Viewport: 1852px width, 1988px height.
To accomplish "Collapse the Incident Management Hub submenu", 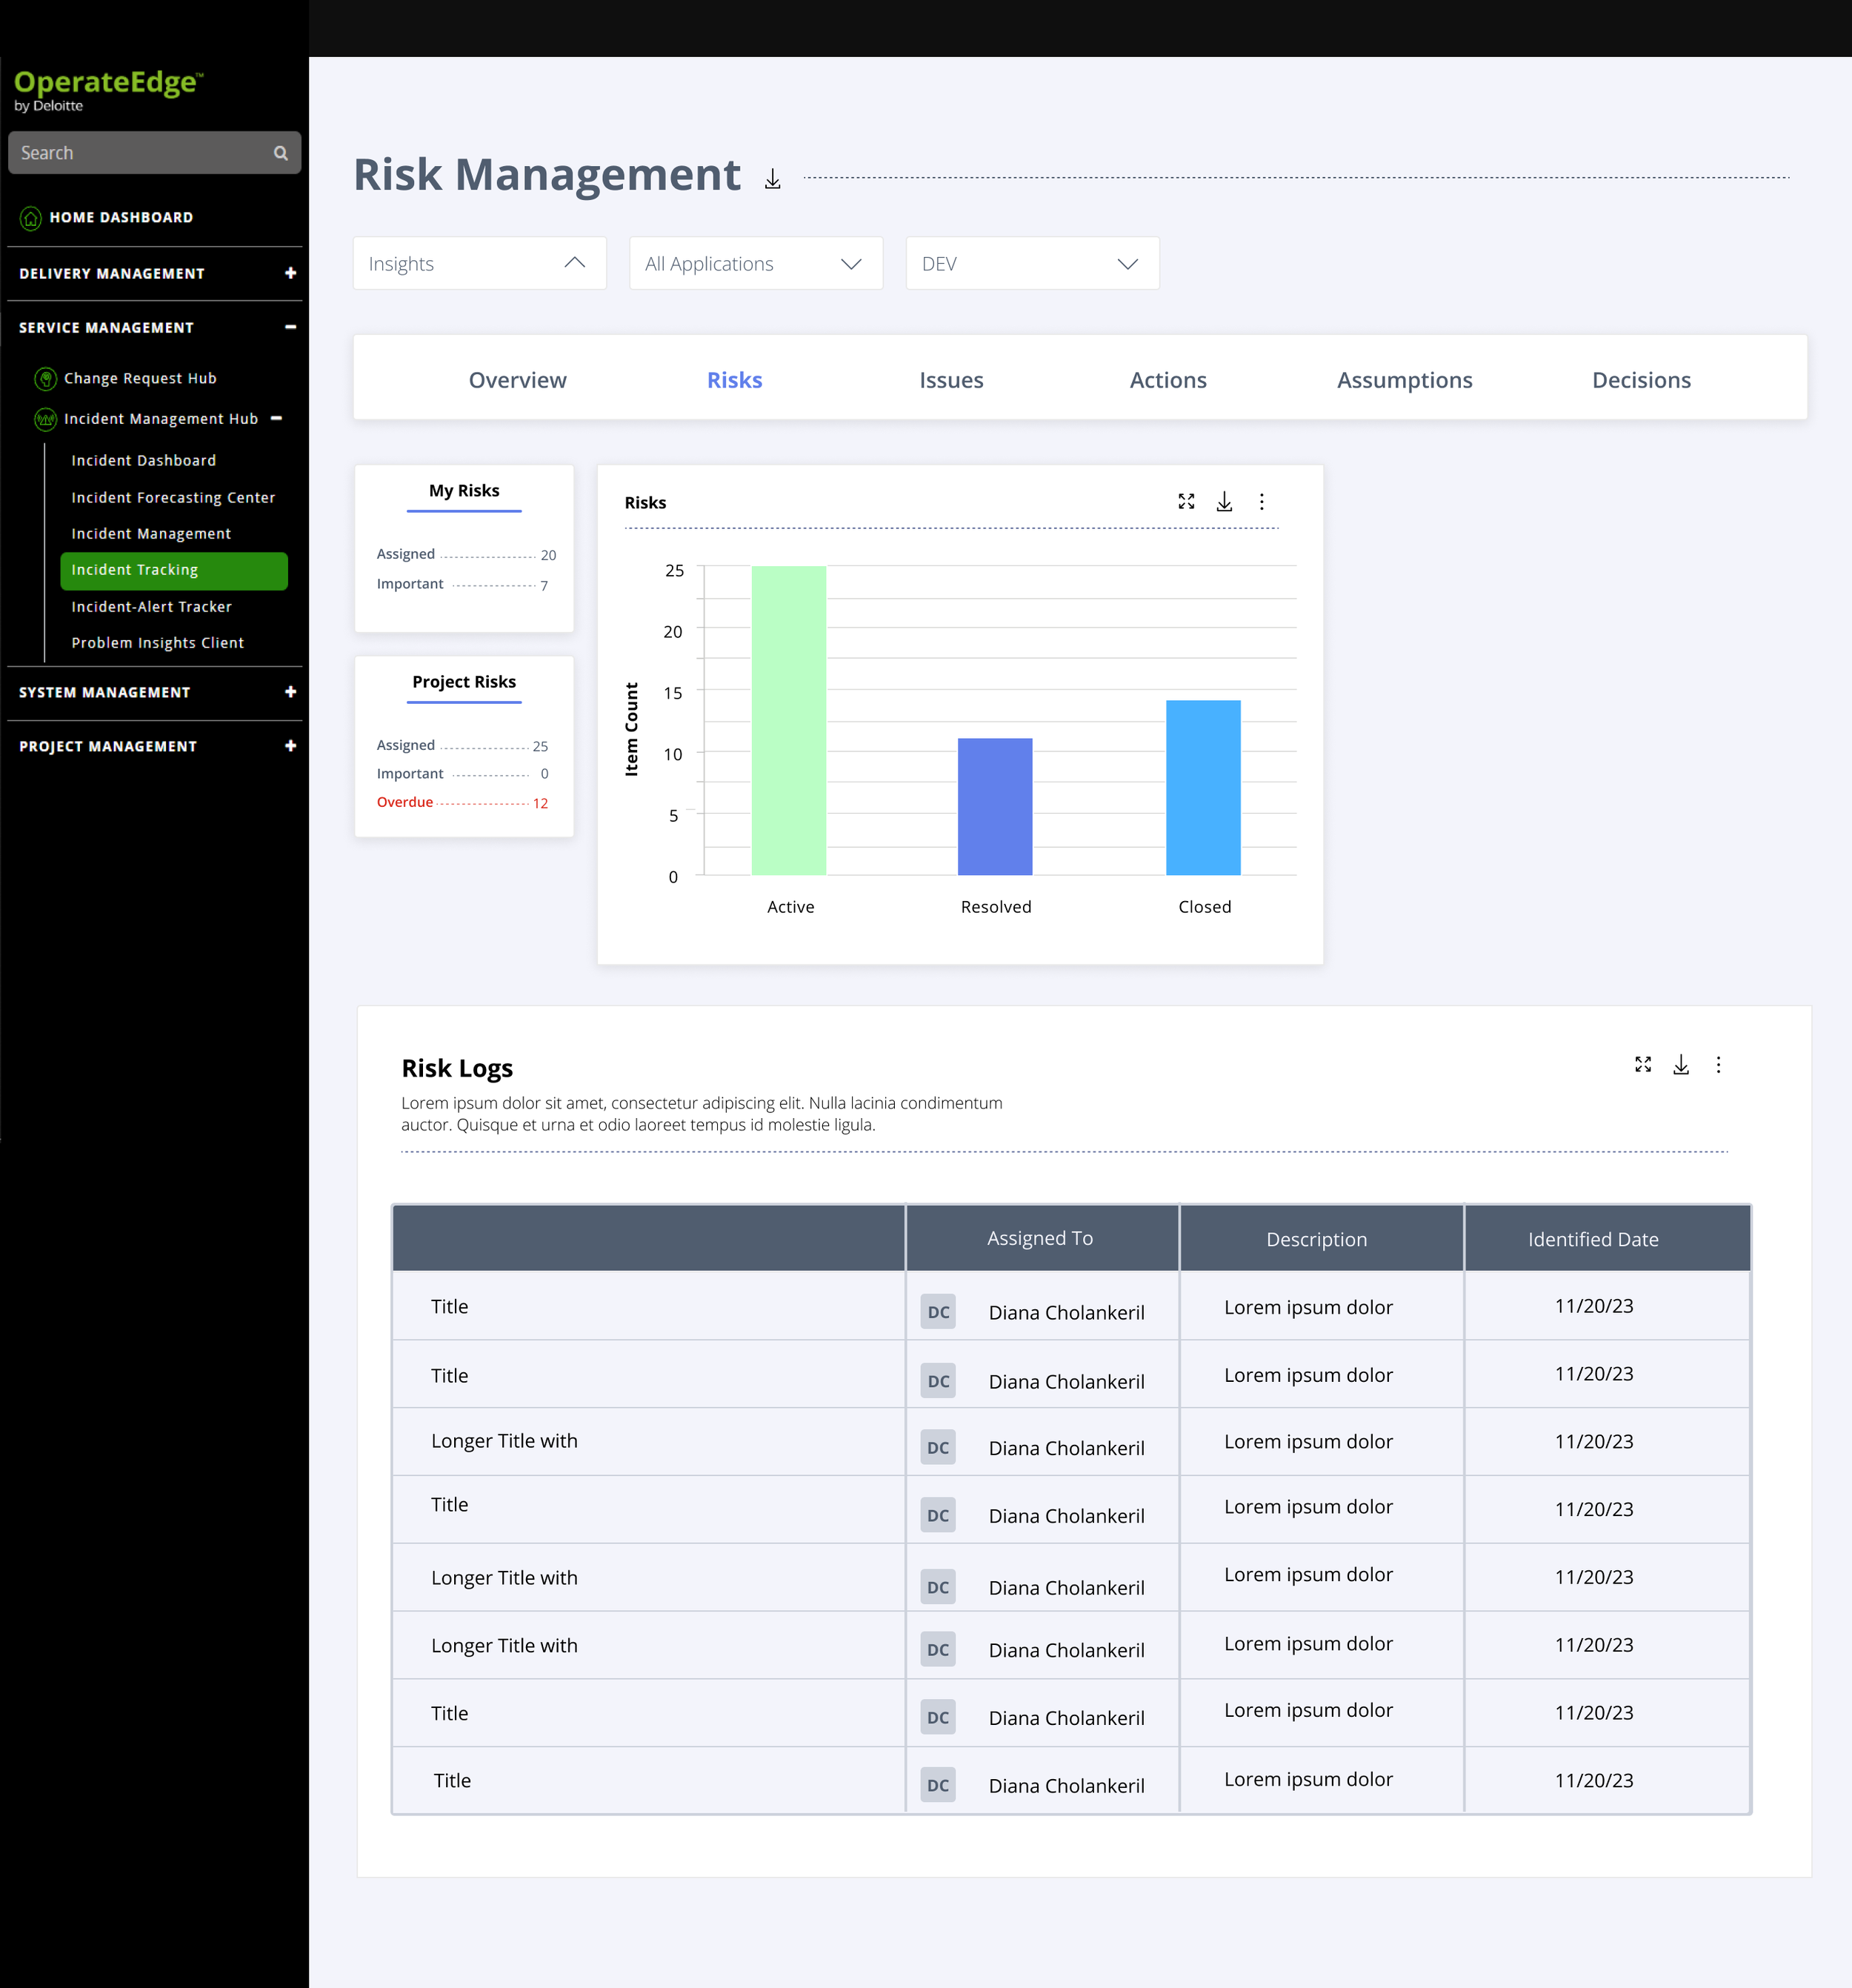I will point(277,418).
